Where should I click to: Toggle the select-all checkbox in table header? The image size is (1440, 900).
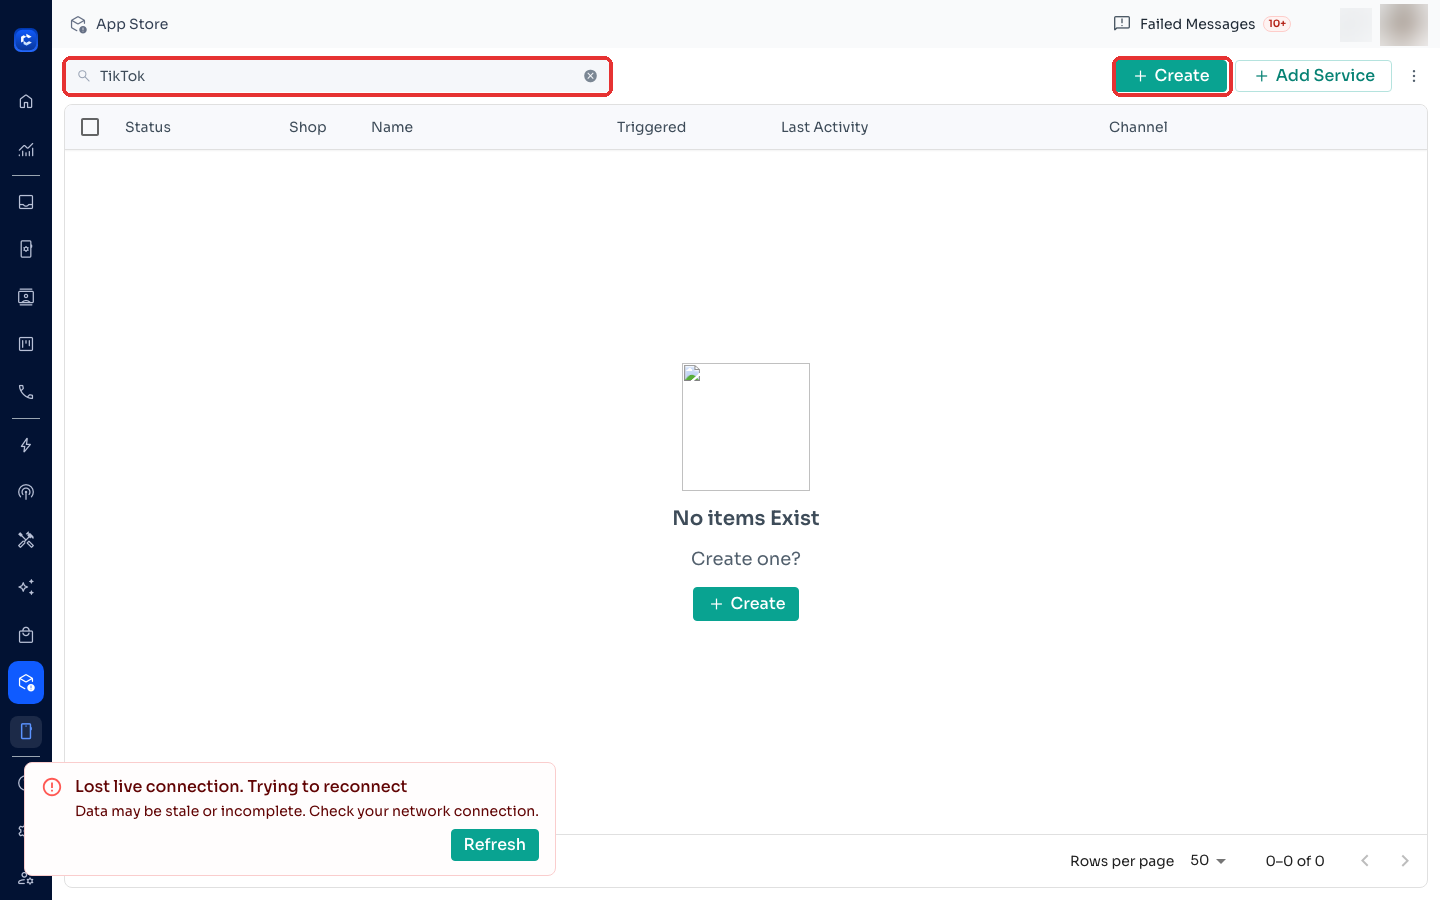[x=90, y=127]
